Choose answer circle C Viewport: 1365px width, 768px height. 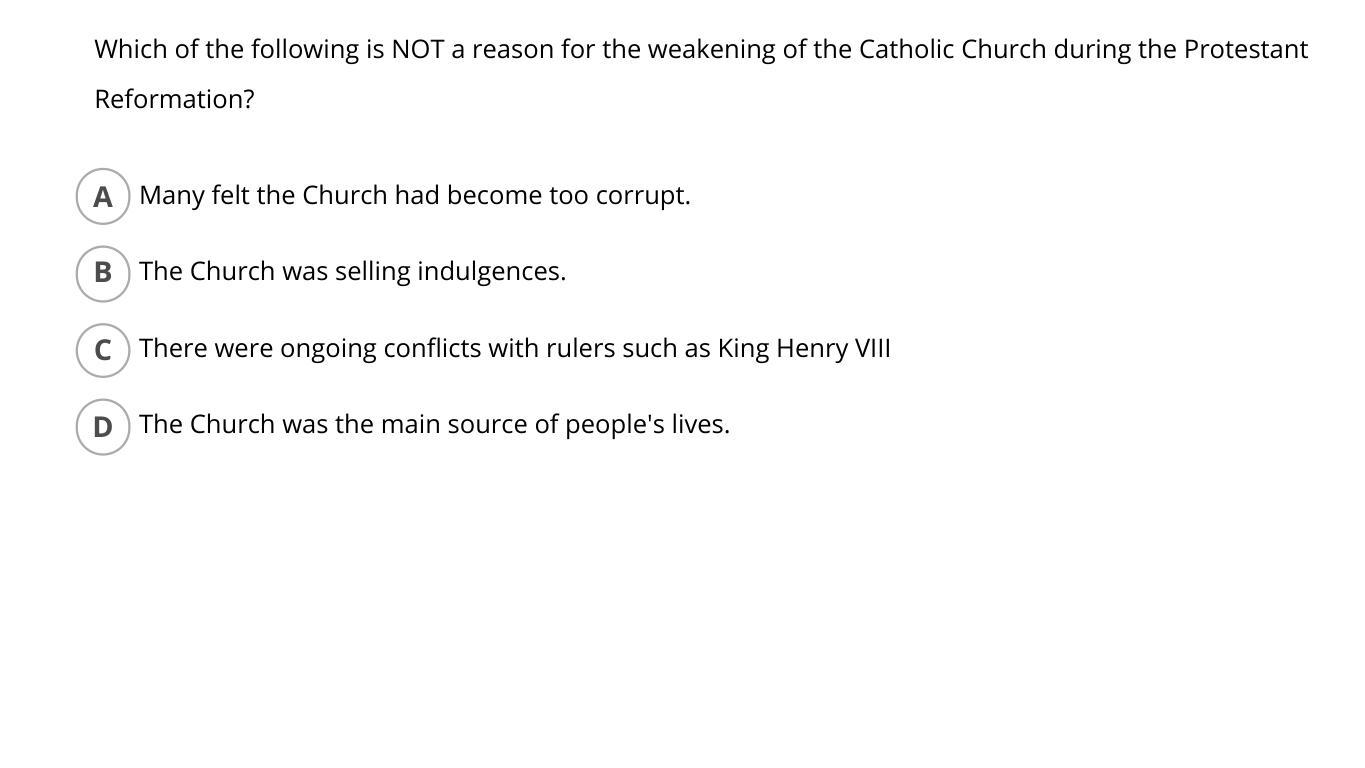[x=103, y=350]
